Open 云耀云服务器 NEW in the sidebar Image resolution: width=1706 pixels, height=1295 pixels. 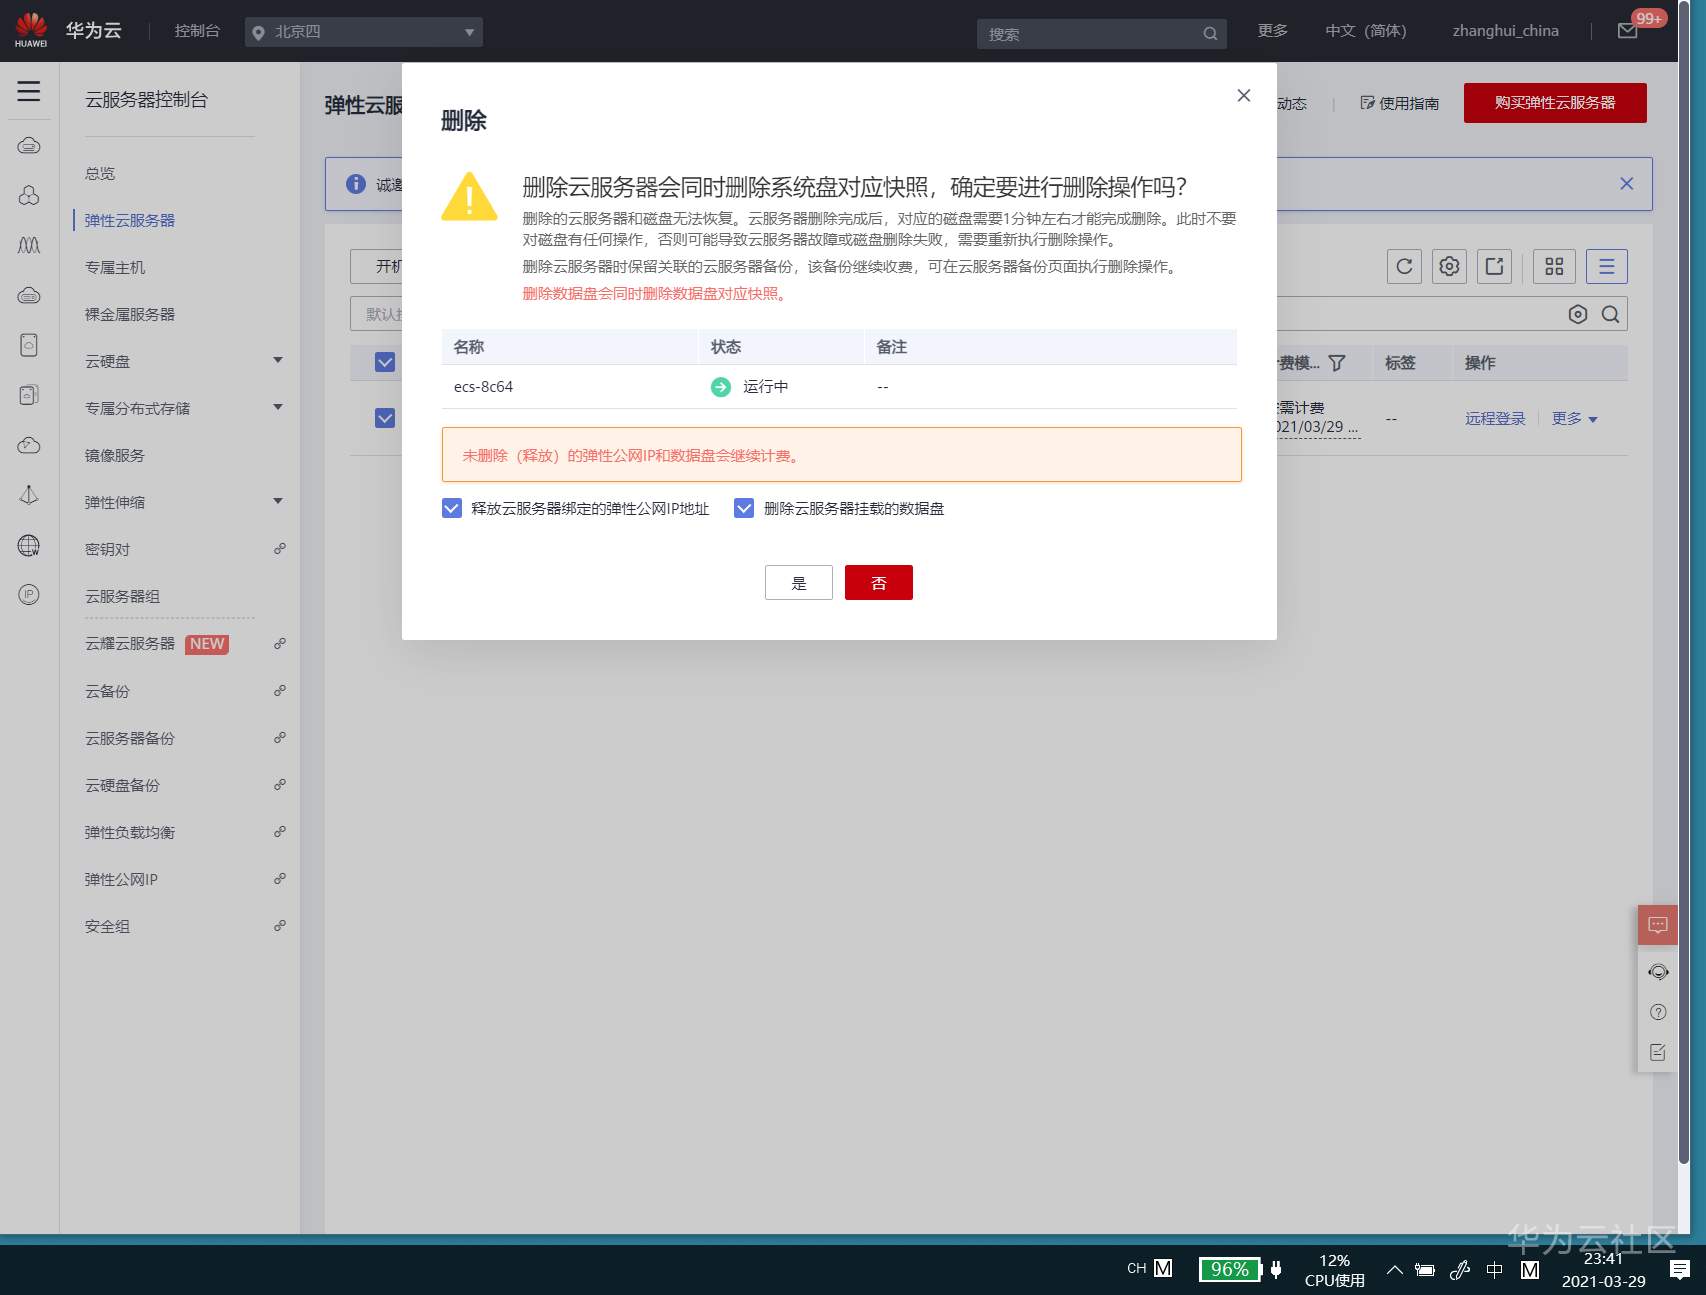(x=157, y=644)
